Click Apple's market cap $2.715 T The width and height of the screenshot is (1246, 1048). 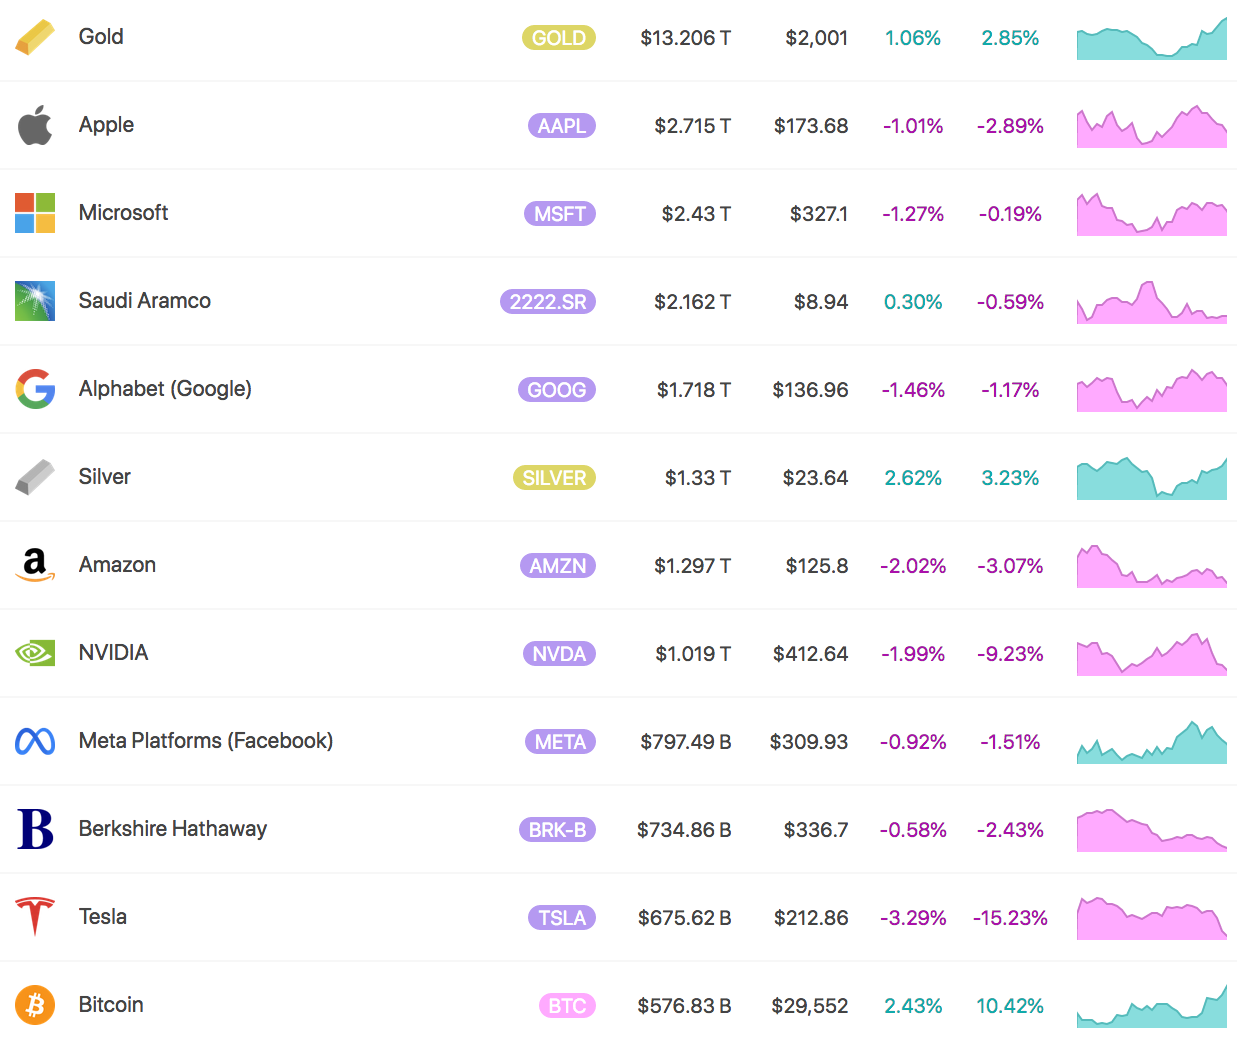click(x=693, y=126)
